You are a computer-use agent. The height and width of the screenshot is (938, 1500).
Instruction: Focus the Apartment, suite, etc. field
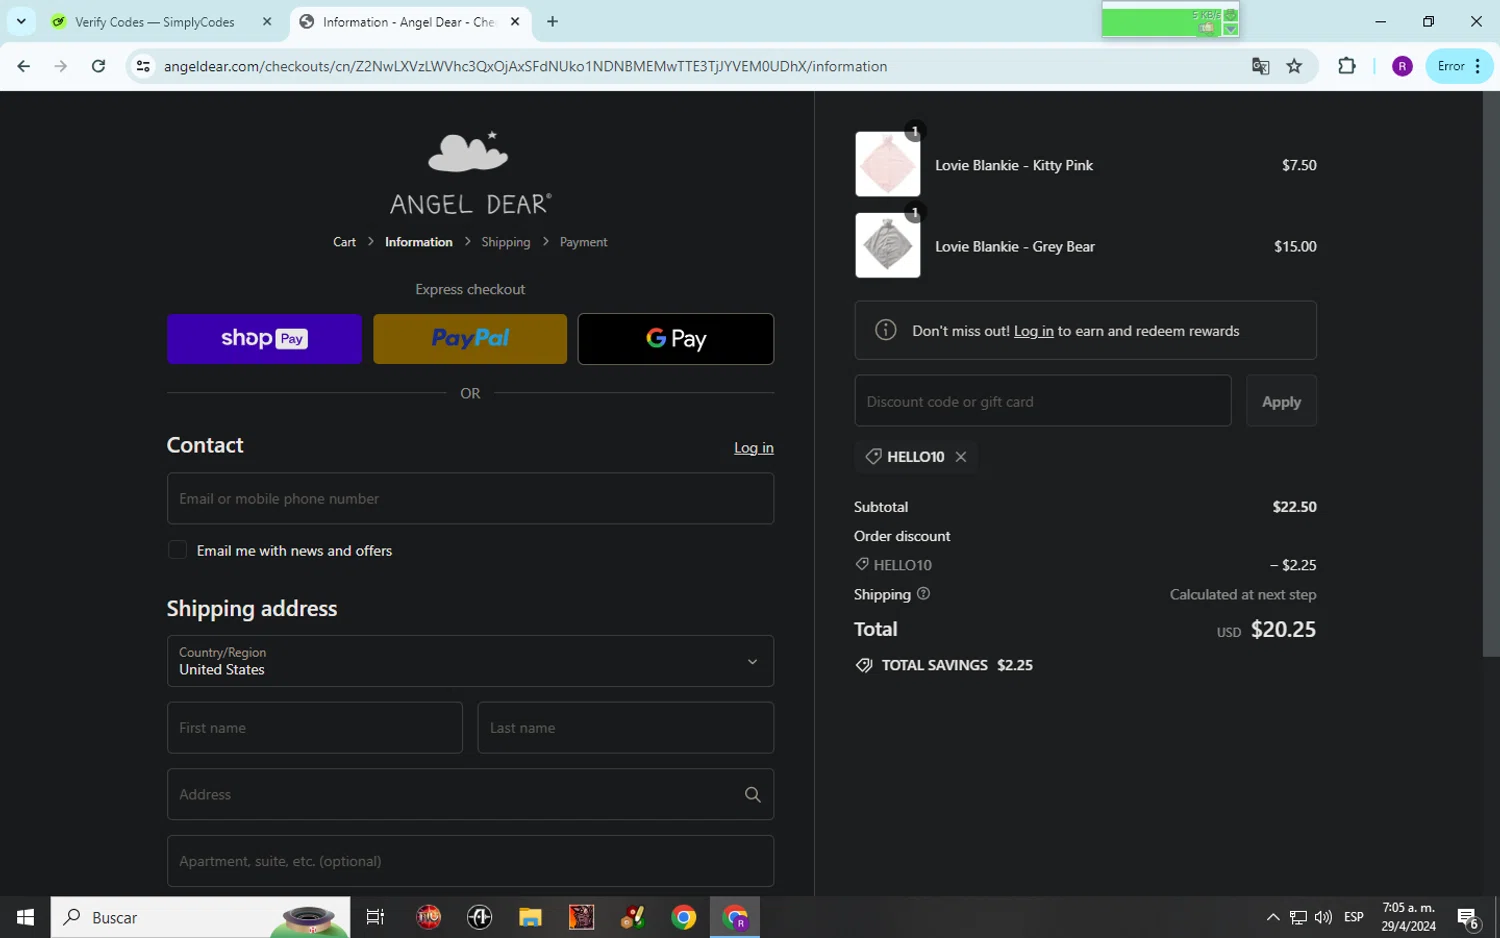tap(470, 861)
